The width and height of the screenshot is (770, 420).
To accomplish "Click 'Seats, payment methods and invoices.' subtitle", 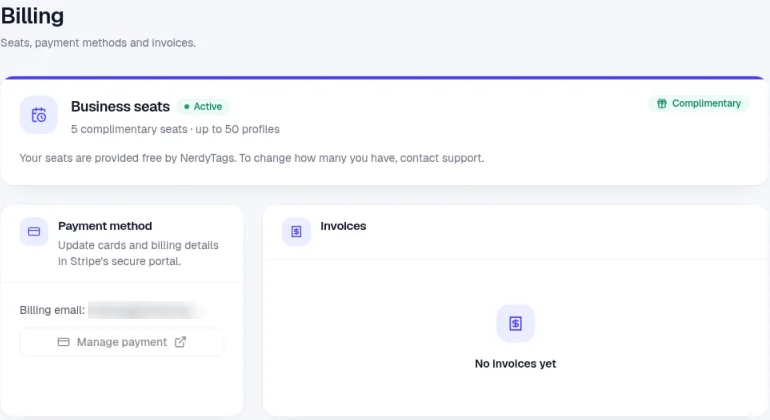I will coord(98,43).
